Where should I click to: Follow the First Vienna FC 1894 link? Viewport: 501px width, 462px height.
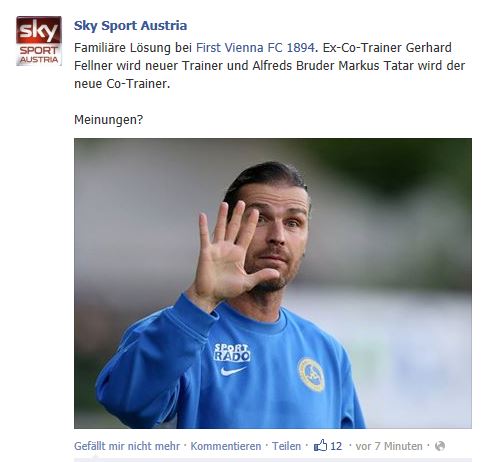(x=255, y=48)
